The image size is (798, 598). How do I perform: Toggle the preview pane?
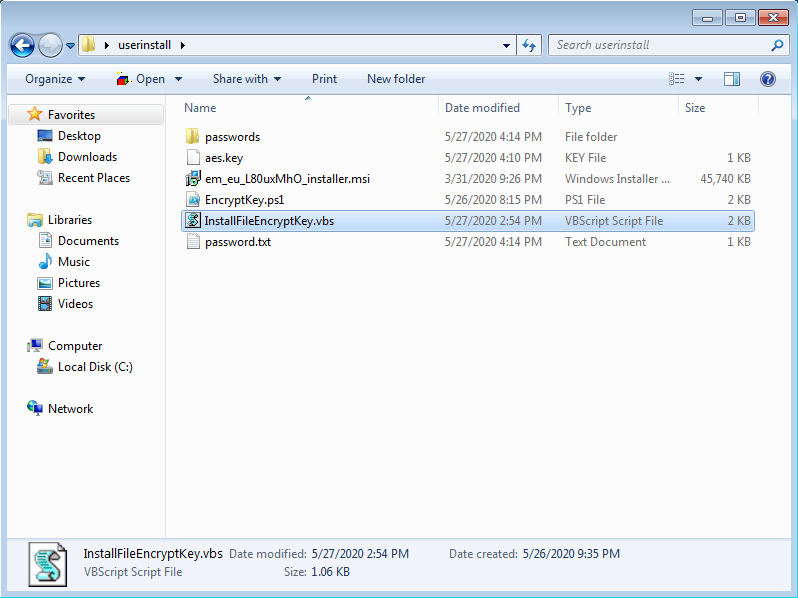pos(731,79)
